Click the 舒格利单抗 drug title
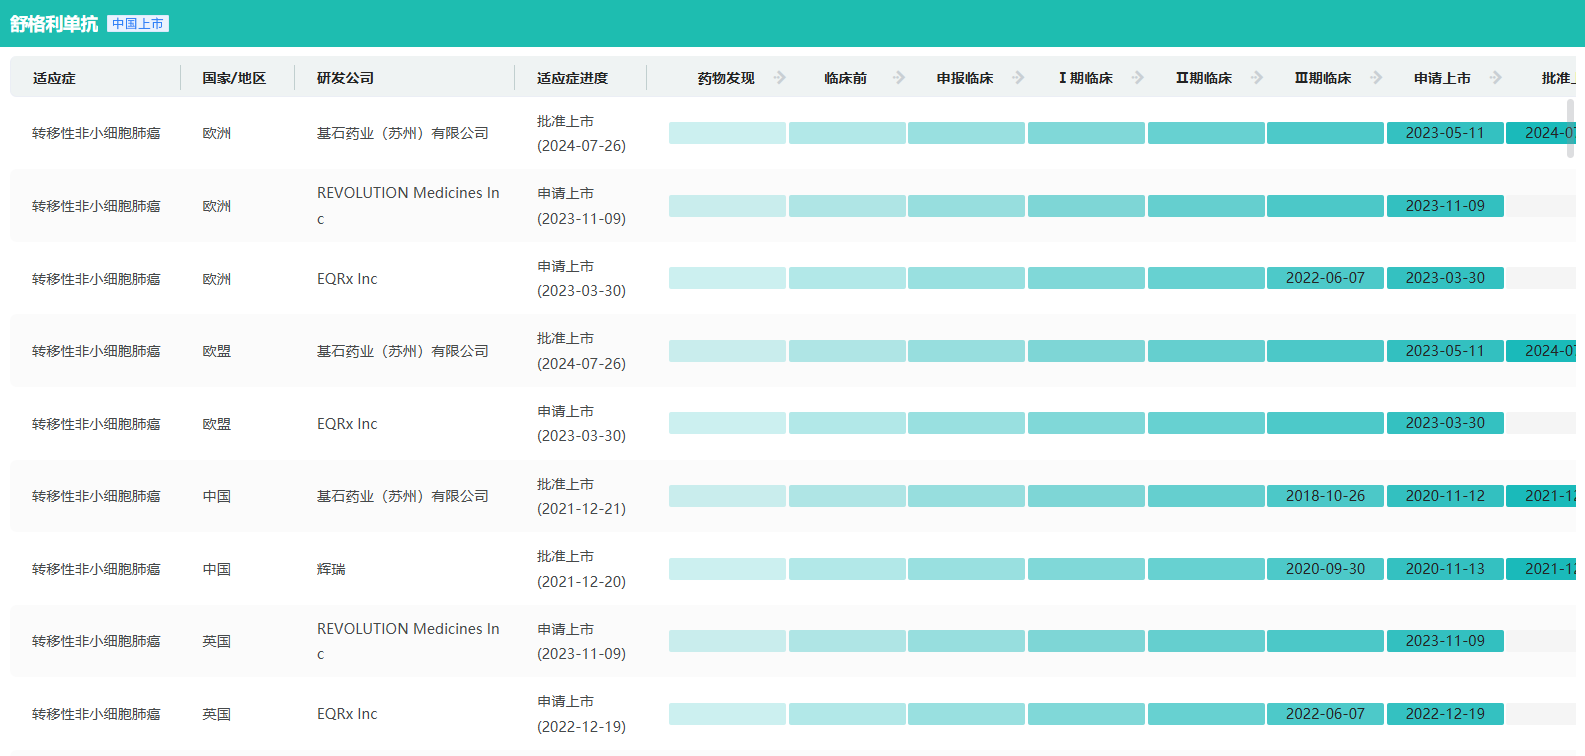Image resolution: width=1585 pixels, height=756 pixels. 54,24
